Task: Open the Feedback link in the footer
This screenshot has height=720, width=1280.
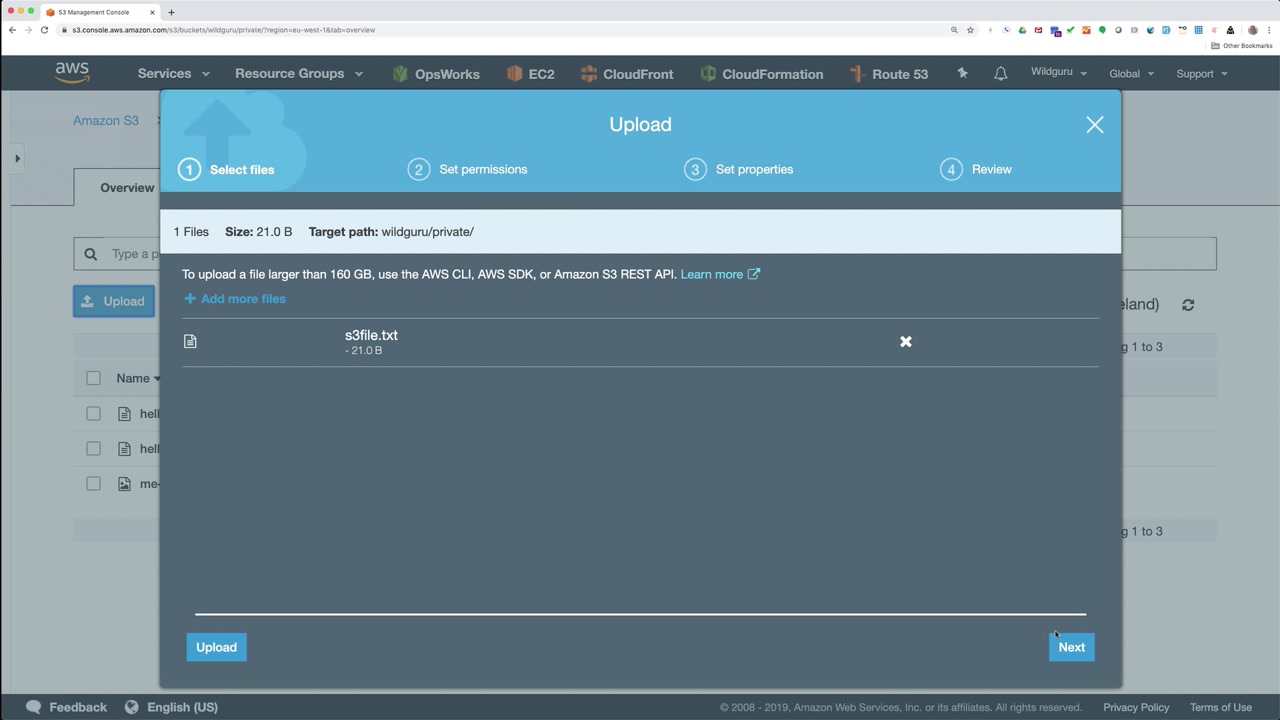Action: tap(66, 707)
